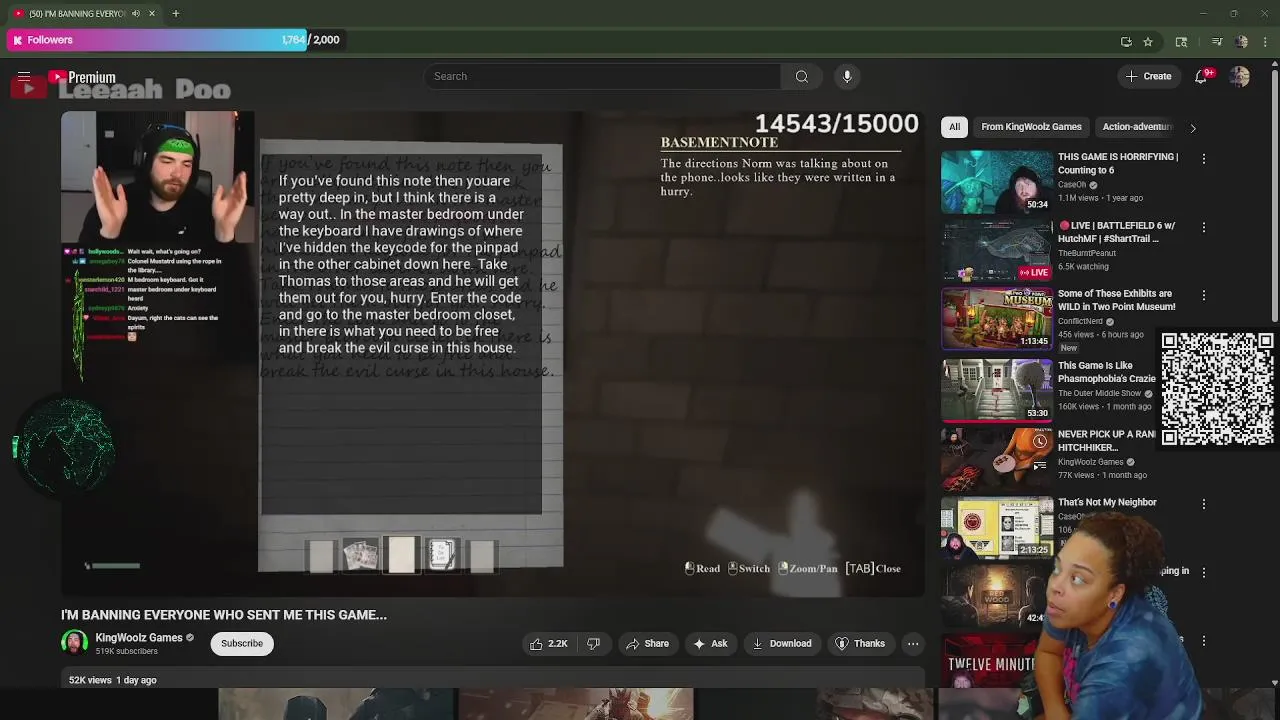The width and height of the screenshot is (1280, 720).
Task: Open the browser media controls icon
Action: 1216,41
